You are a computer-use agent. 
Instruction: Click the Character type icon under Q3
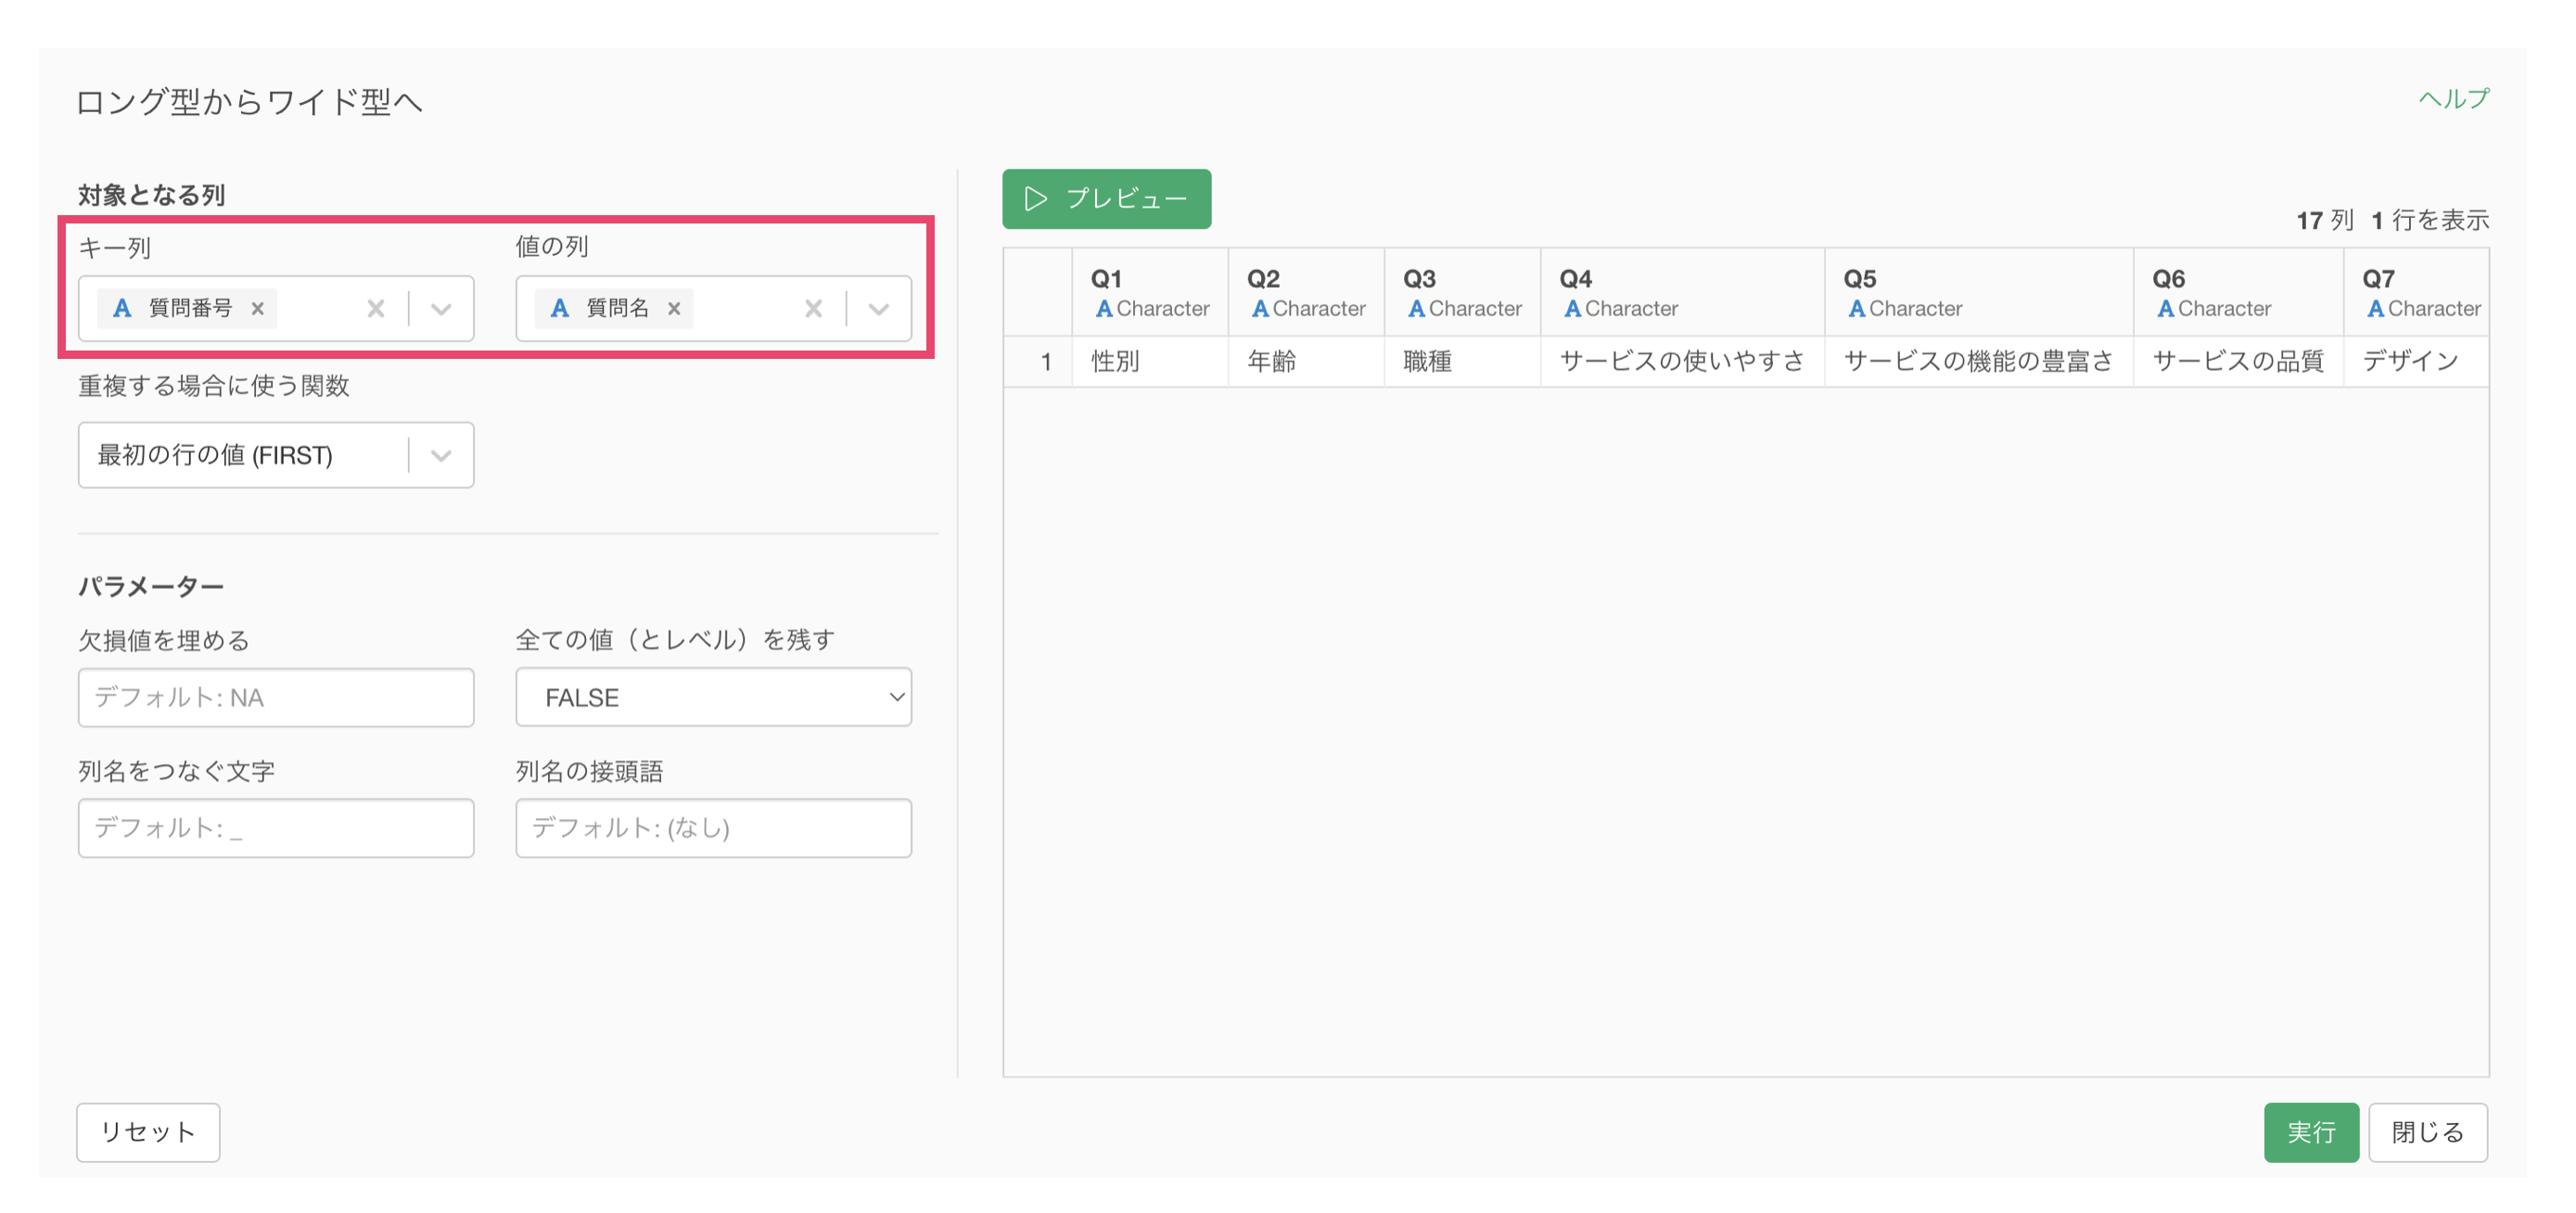pos(1416,309)
